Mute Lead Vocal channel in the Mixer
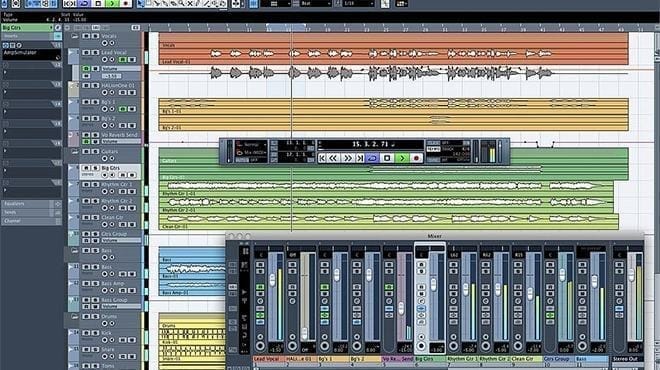660x370 pixels. 260,264
